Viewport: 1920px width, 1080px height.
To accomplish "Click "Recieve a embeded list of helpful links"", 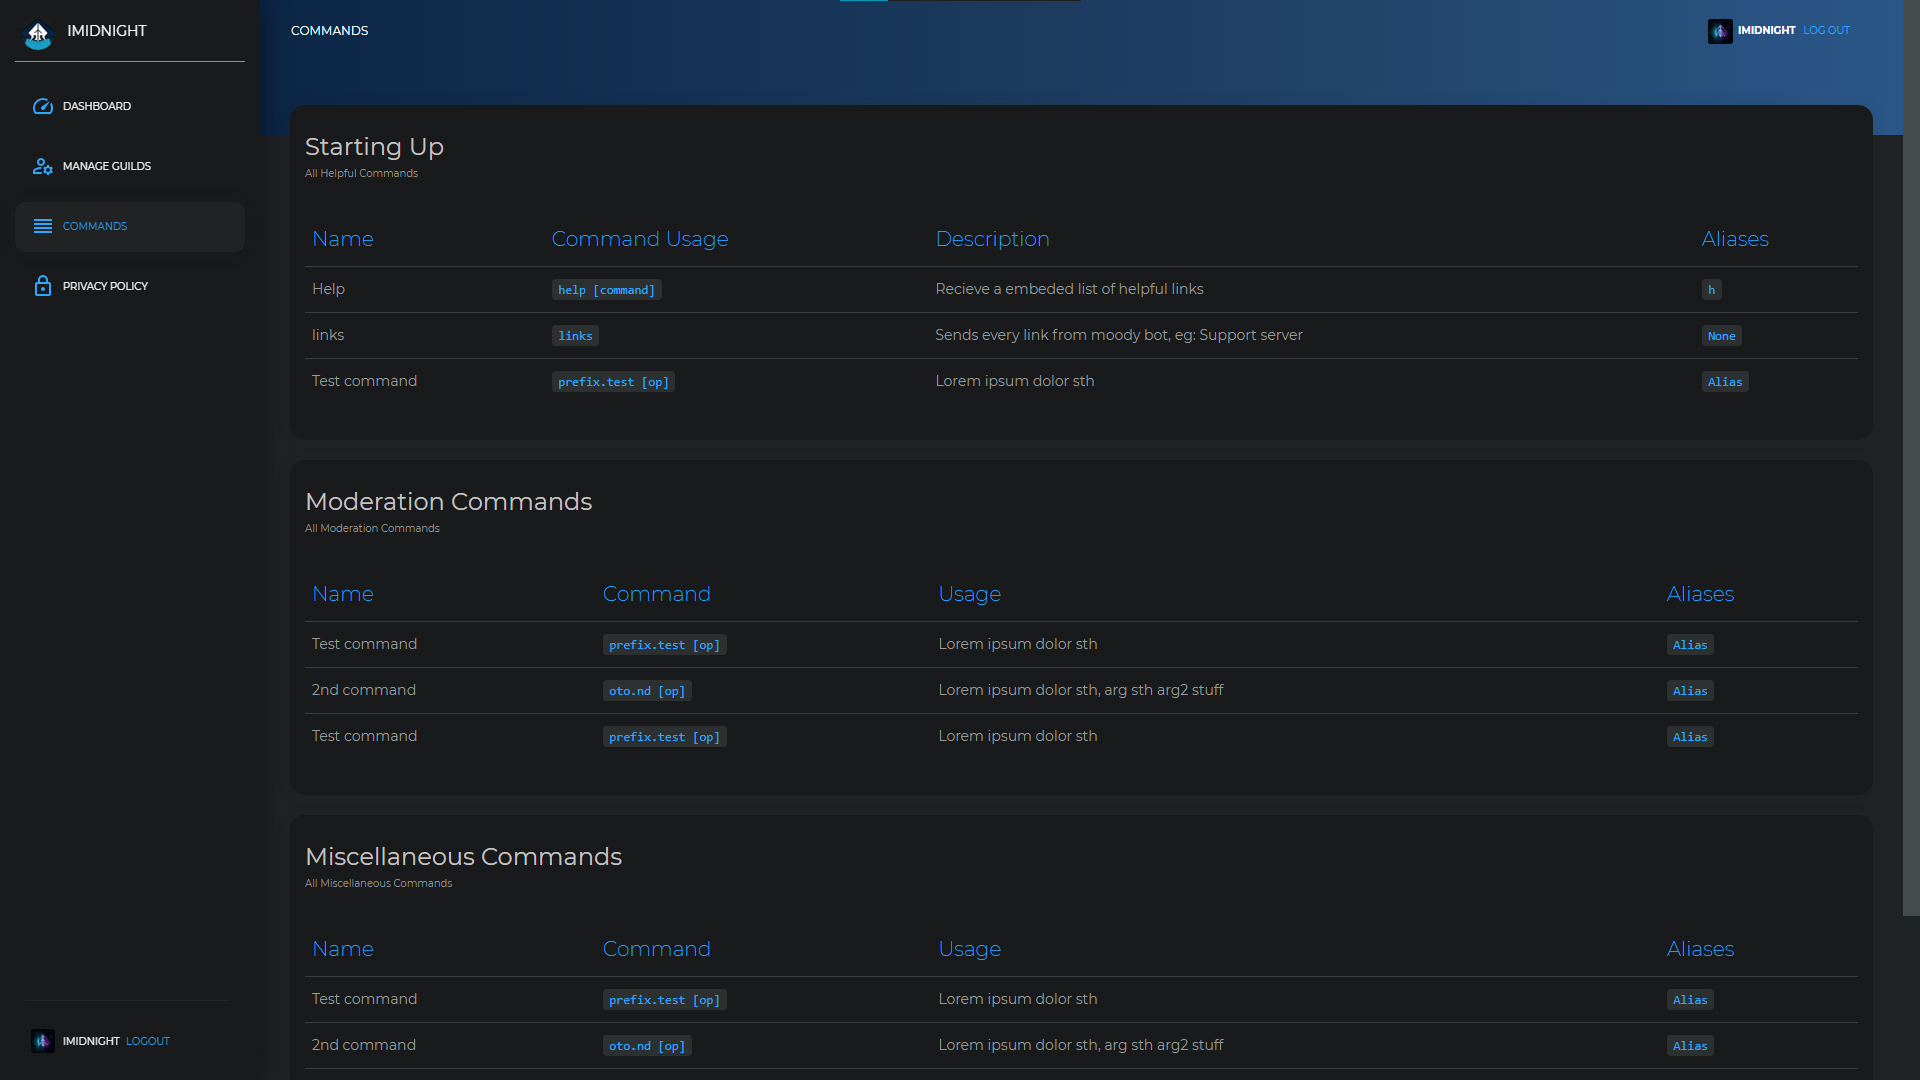I will pyautogui.click(x=1069, y=289).
